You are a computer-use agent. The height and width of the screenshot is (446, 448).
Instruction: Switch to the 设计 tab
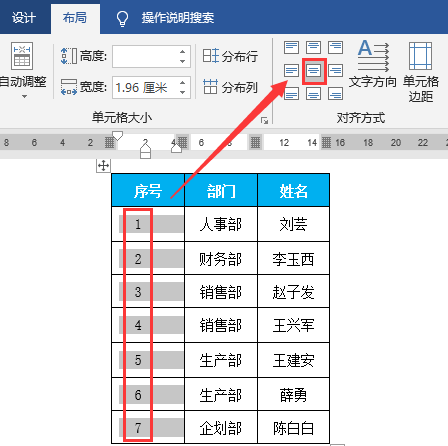point(23,18)
